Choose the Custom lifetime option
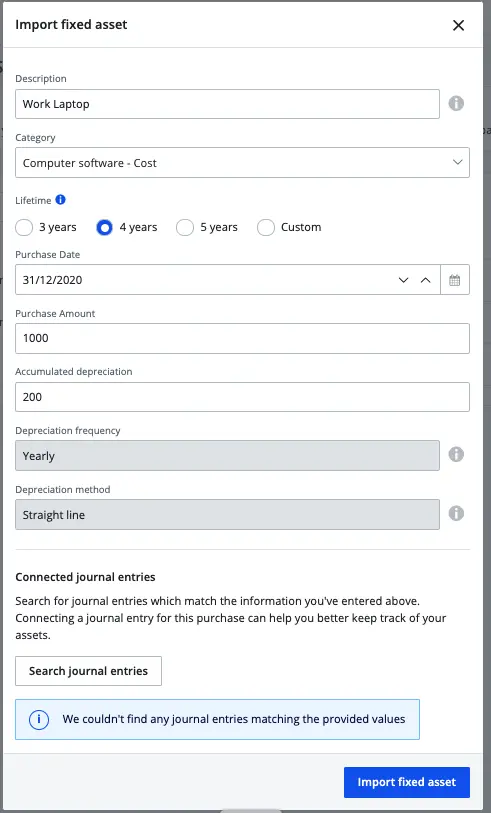The width and height of the screenshot is (491, 813). [x=266, y=227]
